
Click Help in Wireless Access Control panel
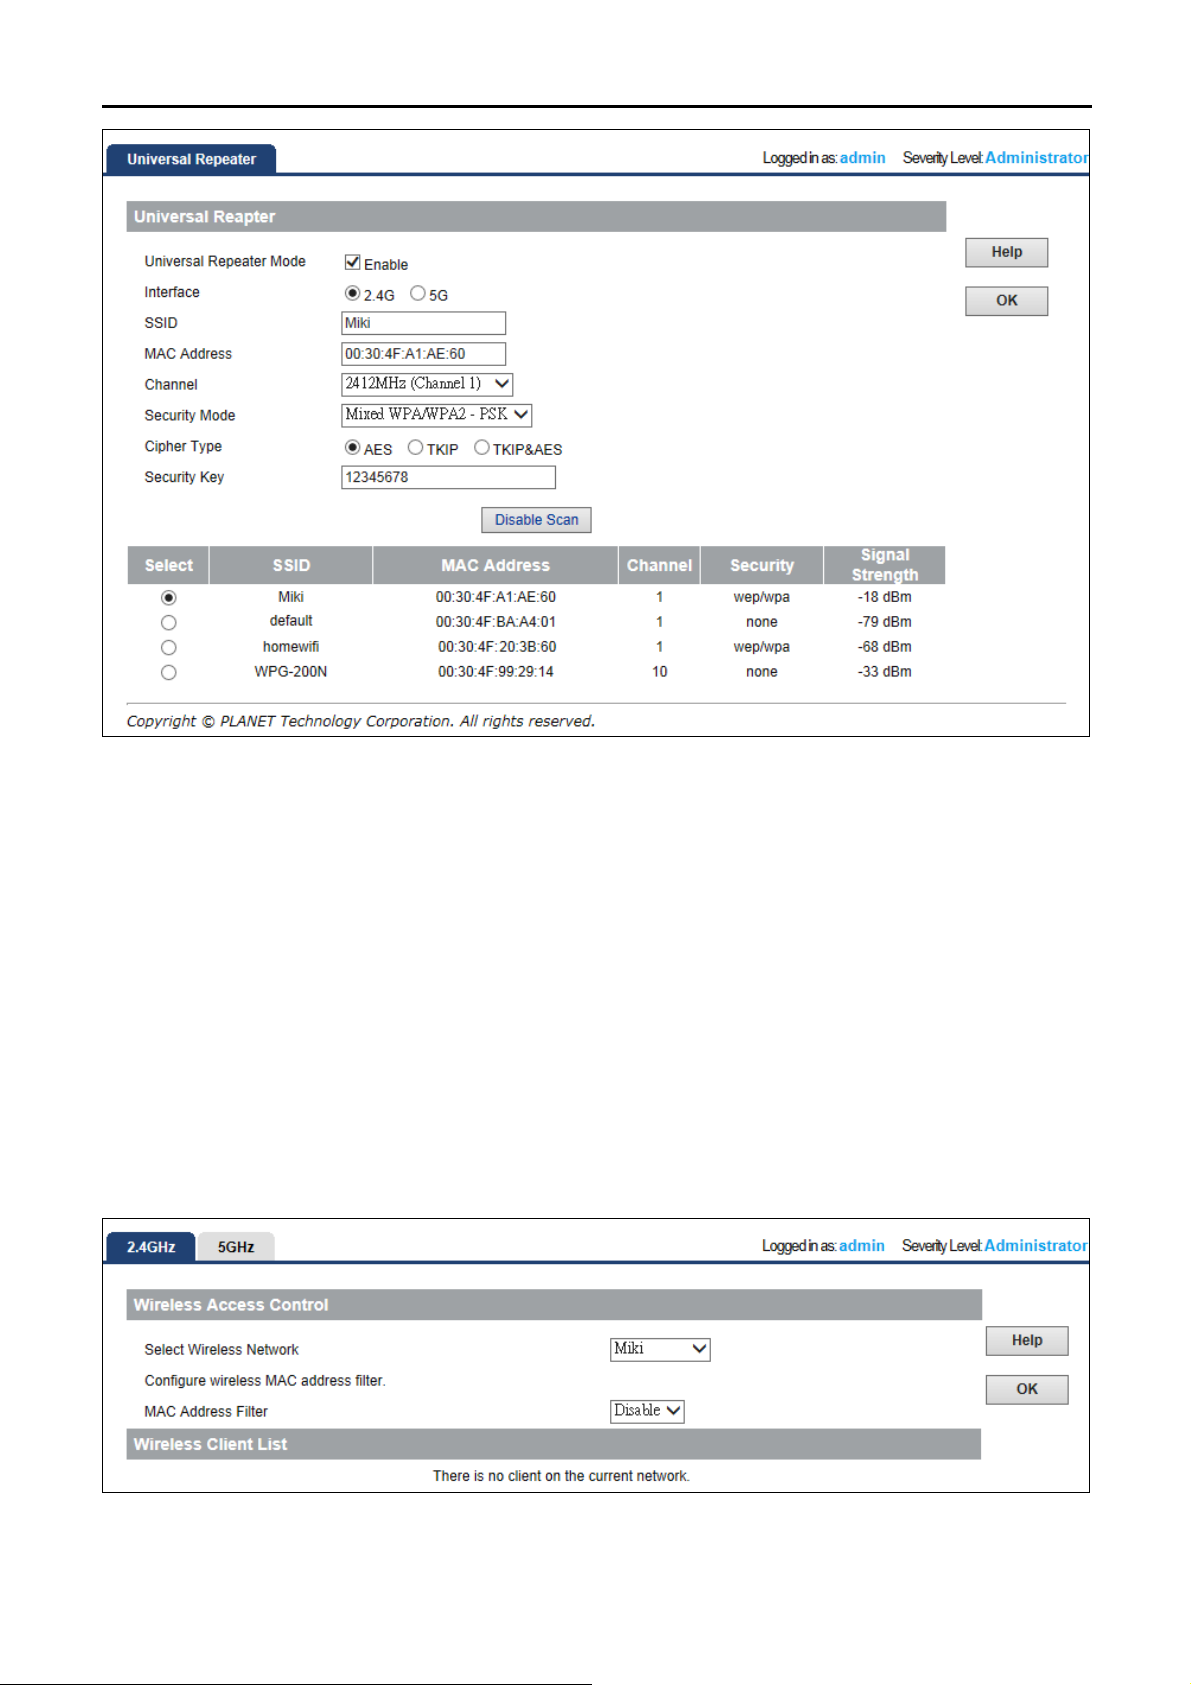click(x=1026, y=1341)
